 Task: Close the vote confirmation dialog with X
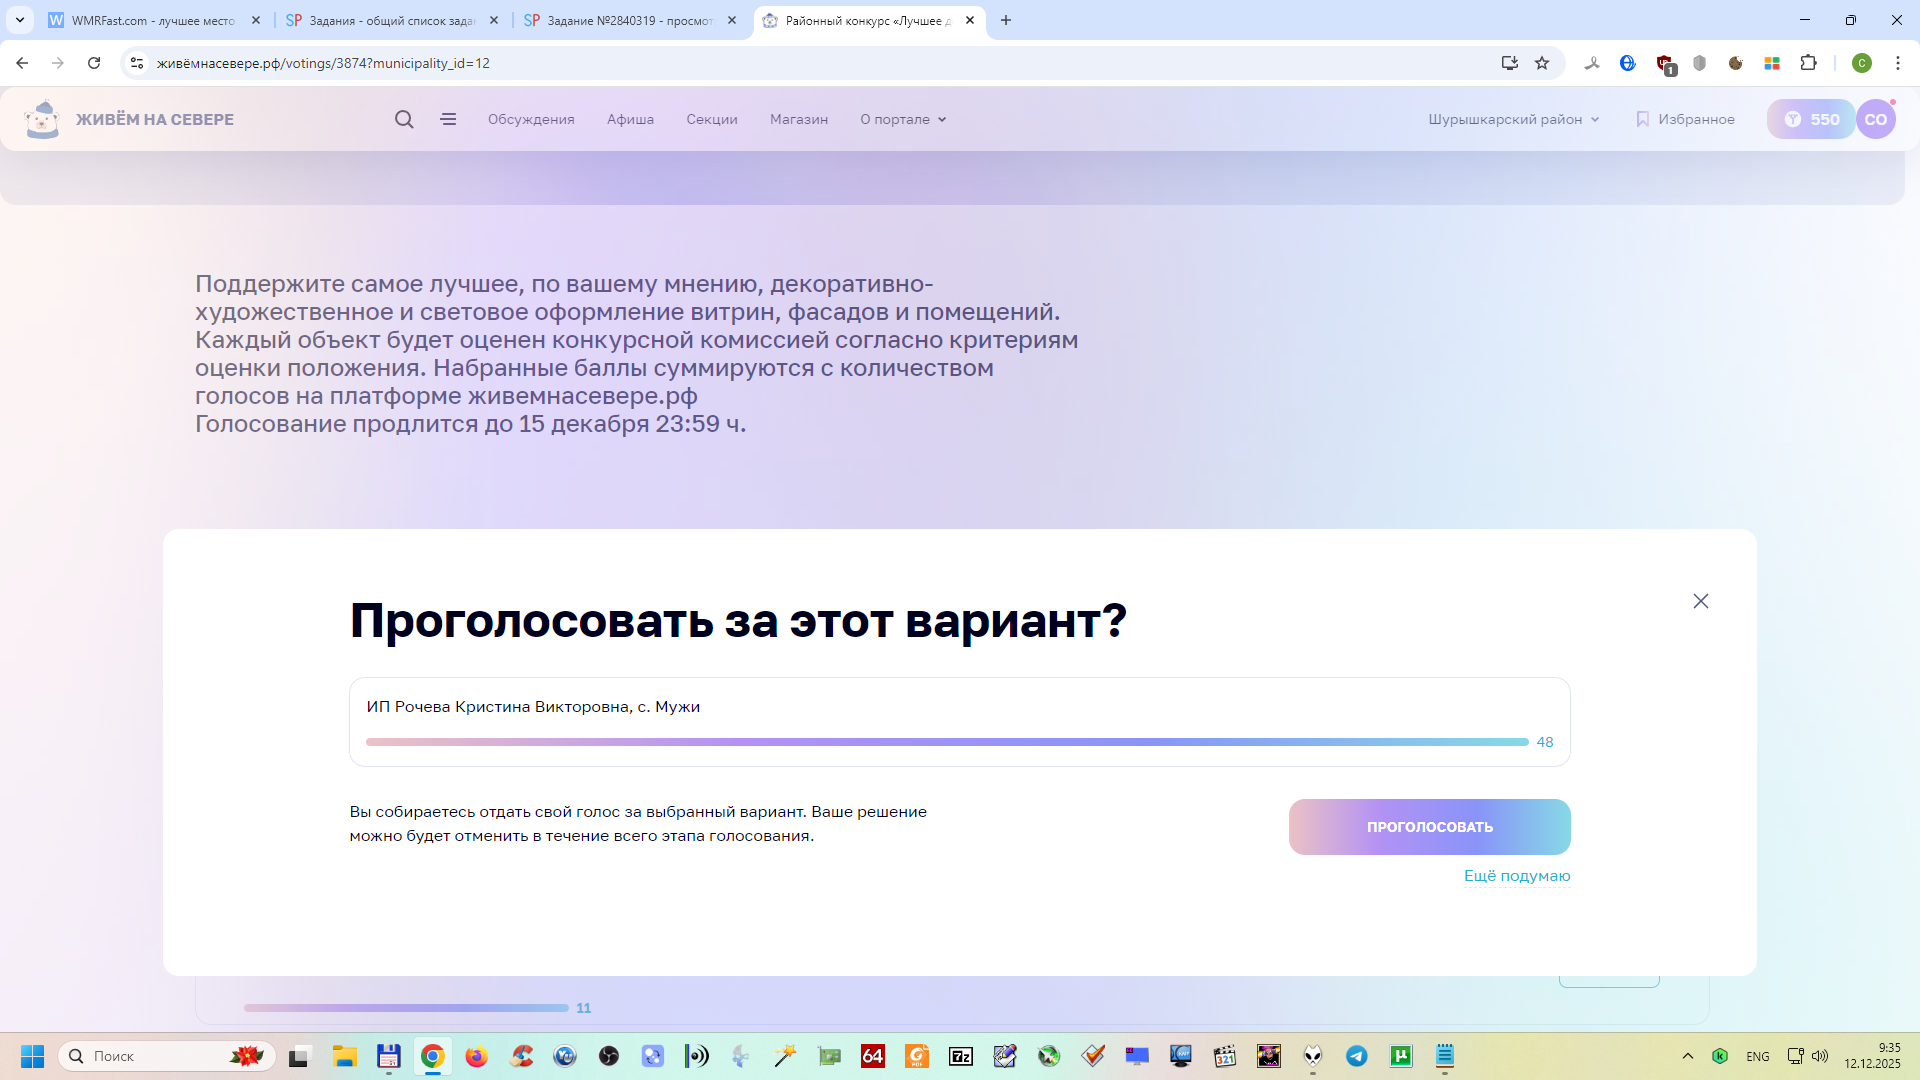coord(1700,601)
